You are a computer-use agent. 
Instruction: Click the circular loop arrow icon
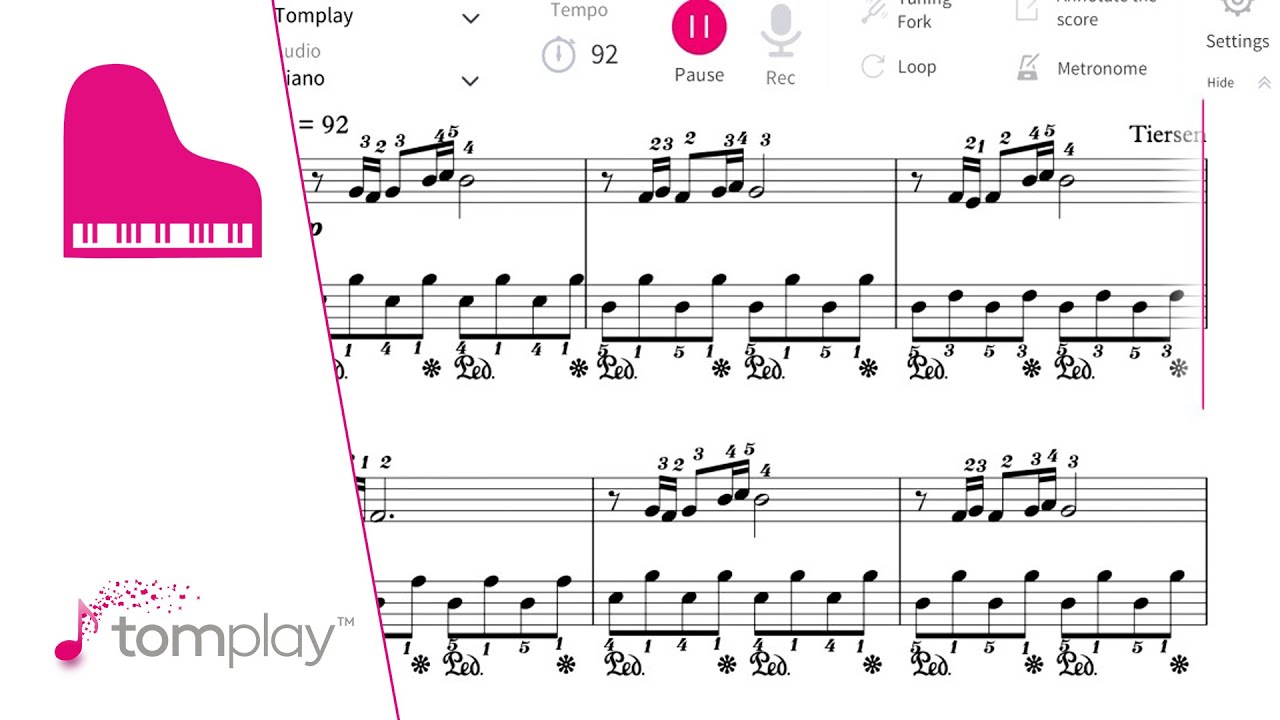pyautogui.click(x=873, y=67)
